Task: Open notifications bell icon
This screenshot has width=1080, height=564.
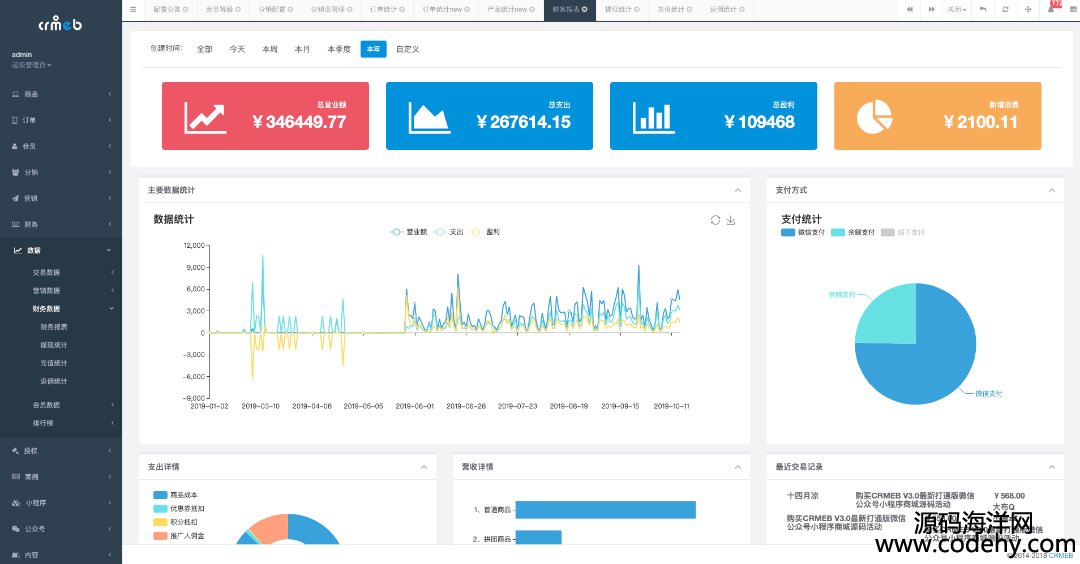Action: 1052,9
